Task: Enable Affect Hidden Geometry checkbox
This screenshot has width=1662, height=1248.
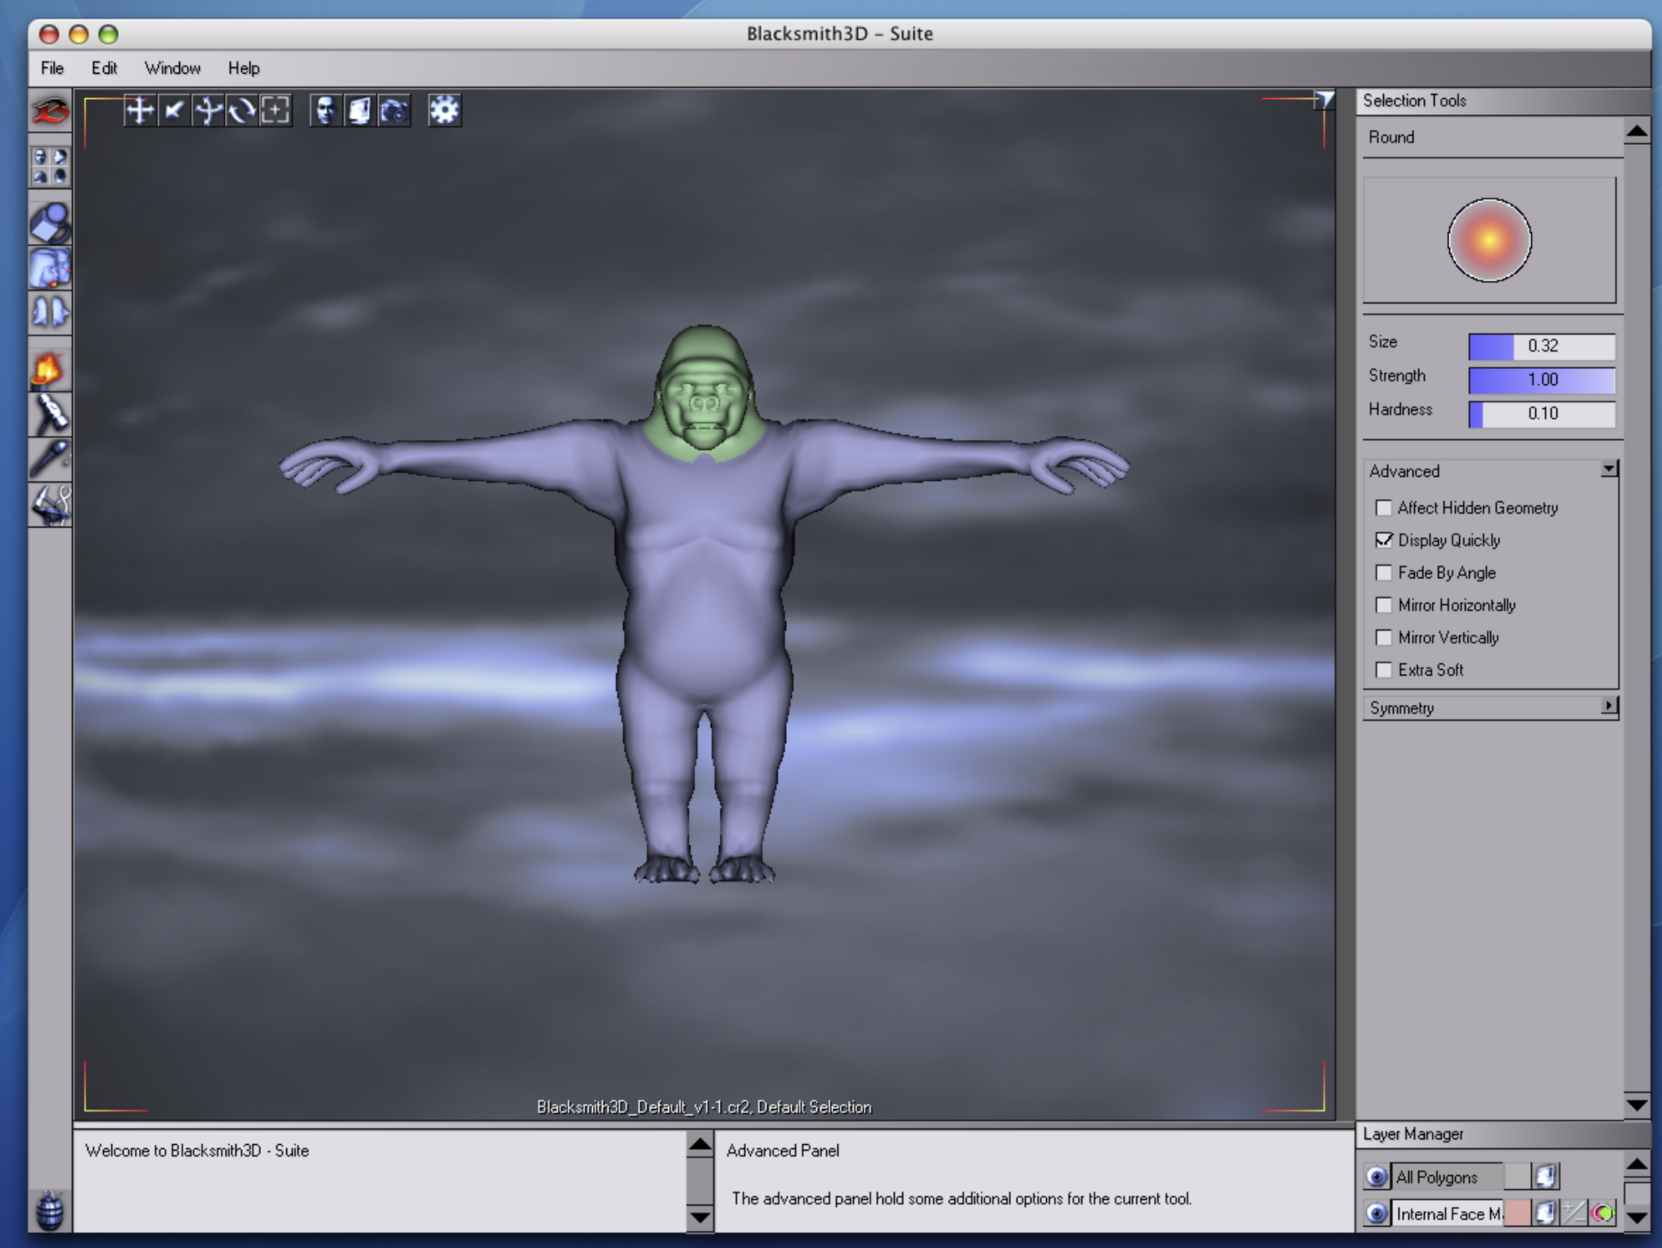Action: 1384,508
